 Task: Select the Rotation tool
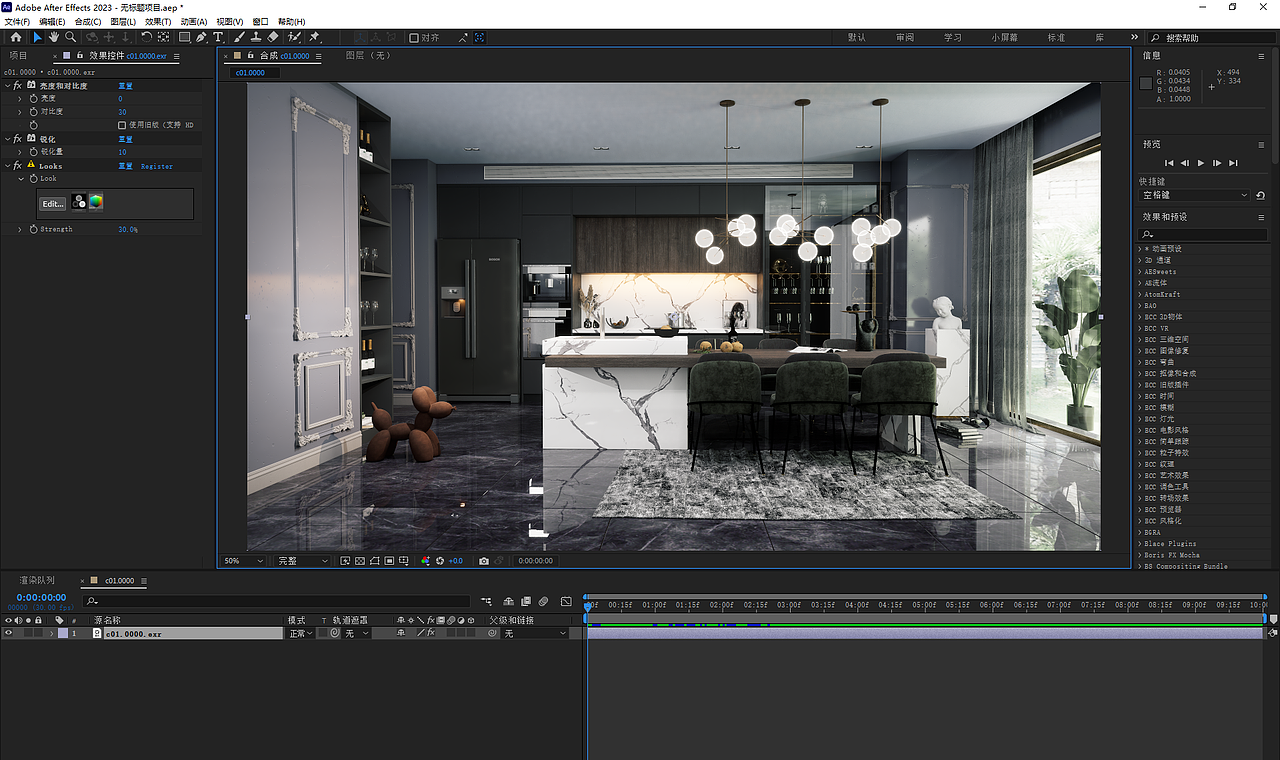point(146,37)
